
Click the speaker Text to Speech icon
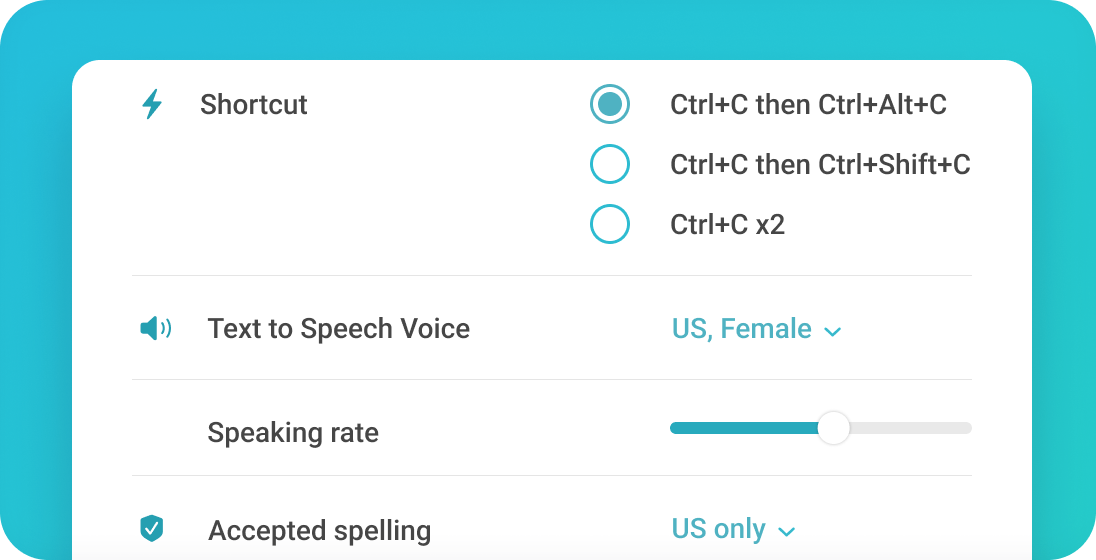point(155,328)
